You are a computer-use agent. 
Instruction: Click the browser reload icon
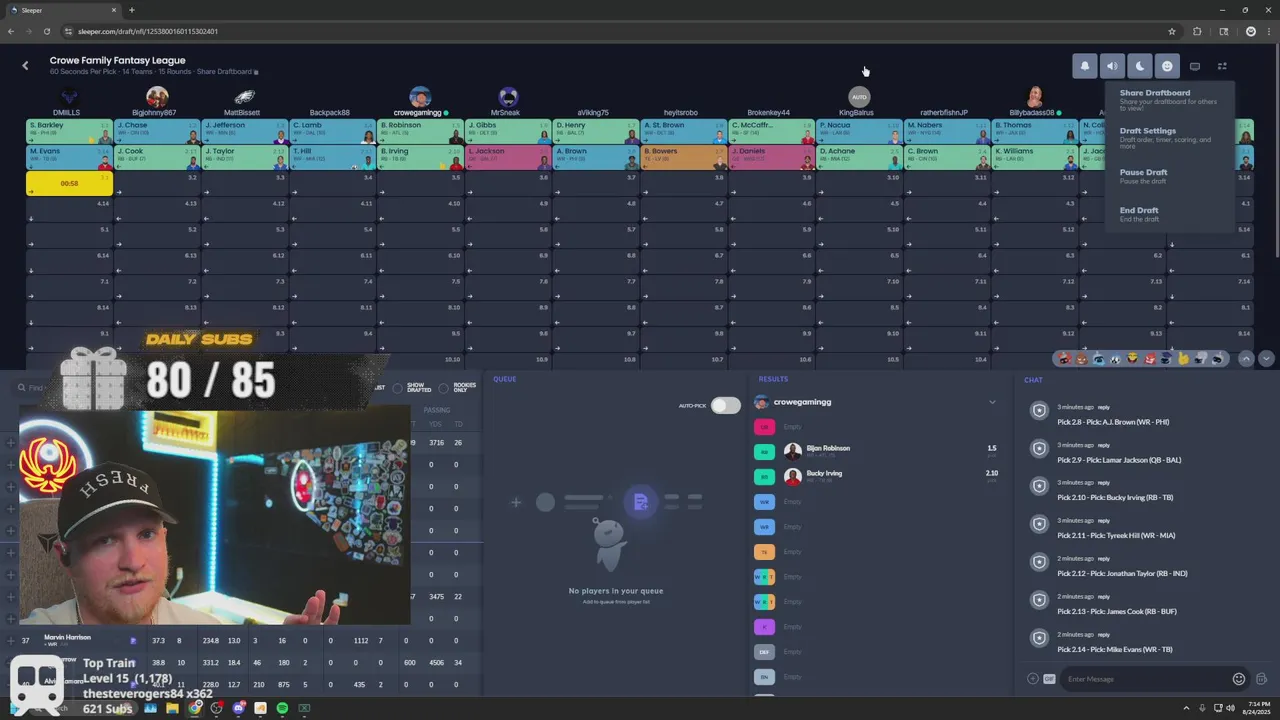click(x=47, y=31)
